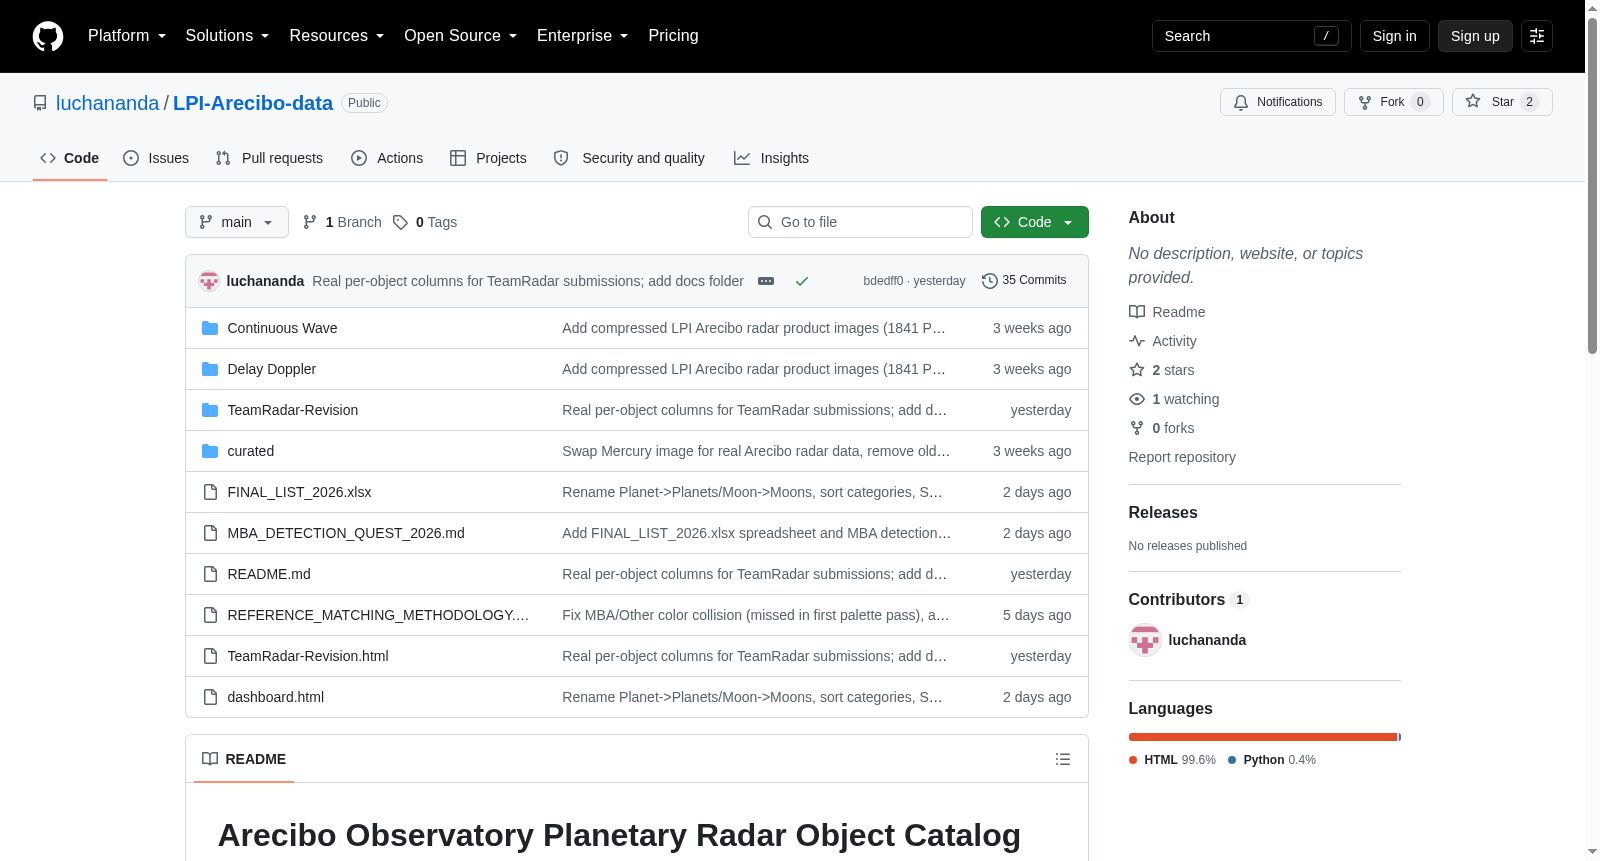Open the Projects tab

click(x=488, y=158)
